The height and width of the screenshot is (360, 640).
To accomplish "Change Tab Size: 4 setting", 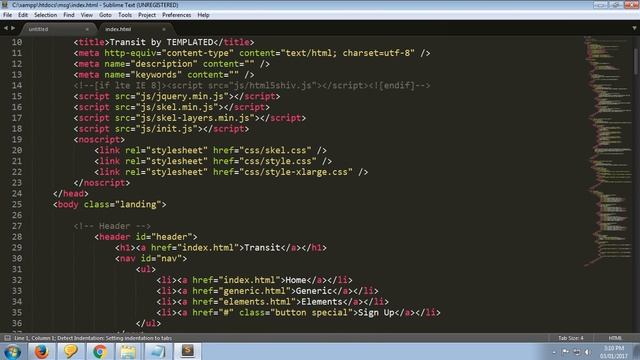I will click(571, 338).
